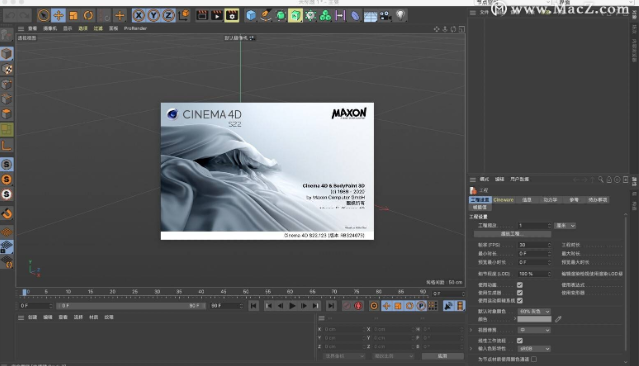Screen dimensions: 639x366
Task: Toggle the X axis lock
Action: tap(139, 15)
